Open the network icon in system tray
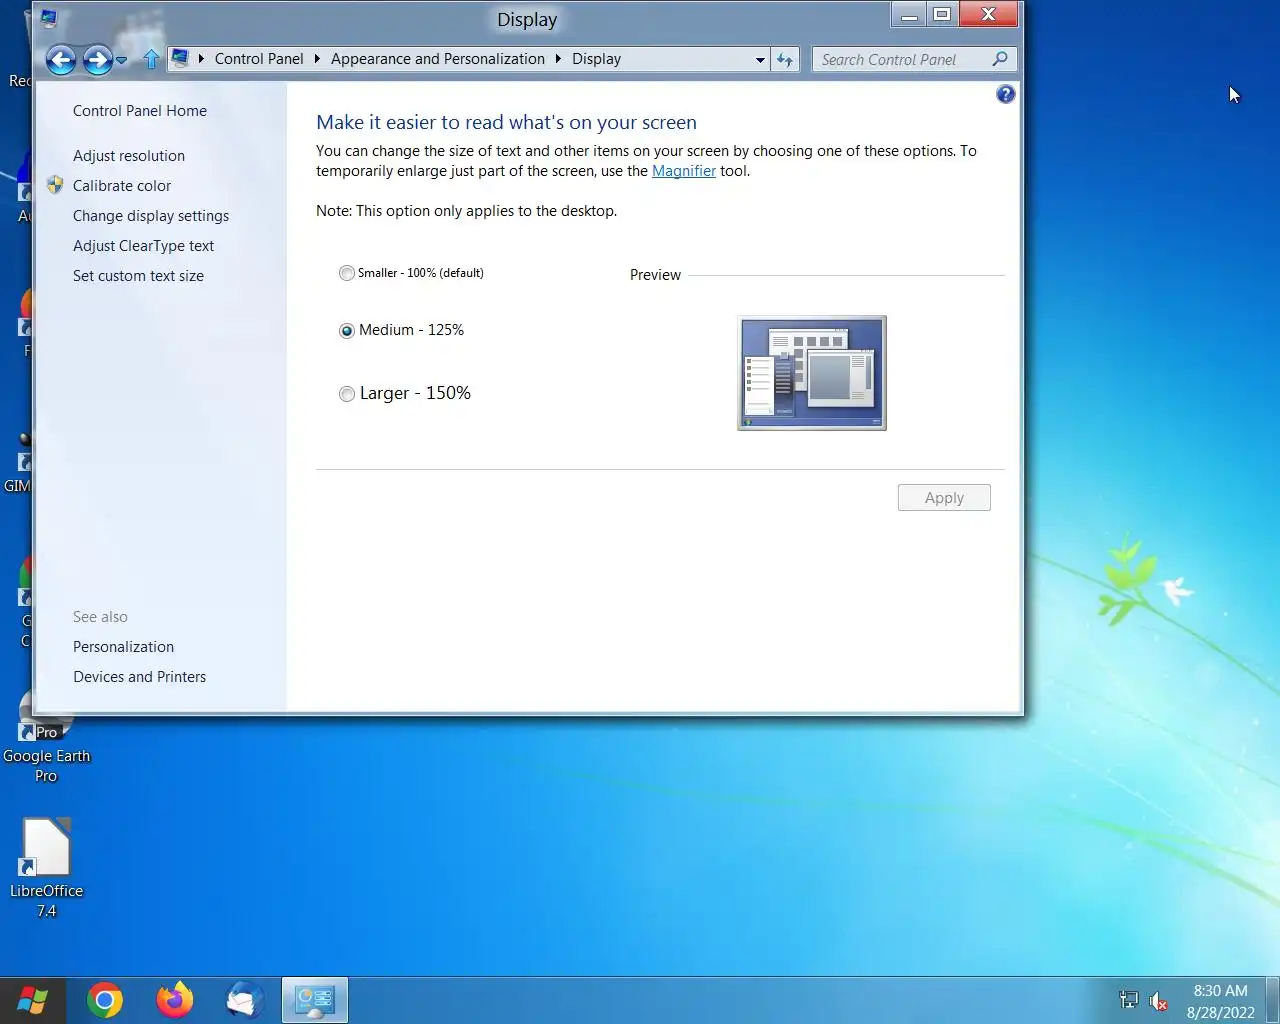Image resolution: width=1280 pixels, height=1024 pixels. click(x=1129, y=999)
